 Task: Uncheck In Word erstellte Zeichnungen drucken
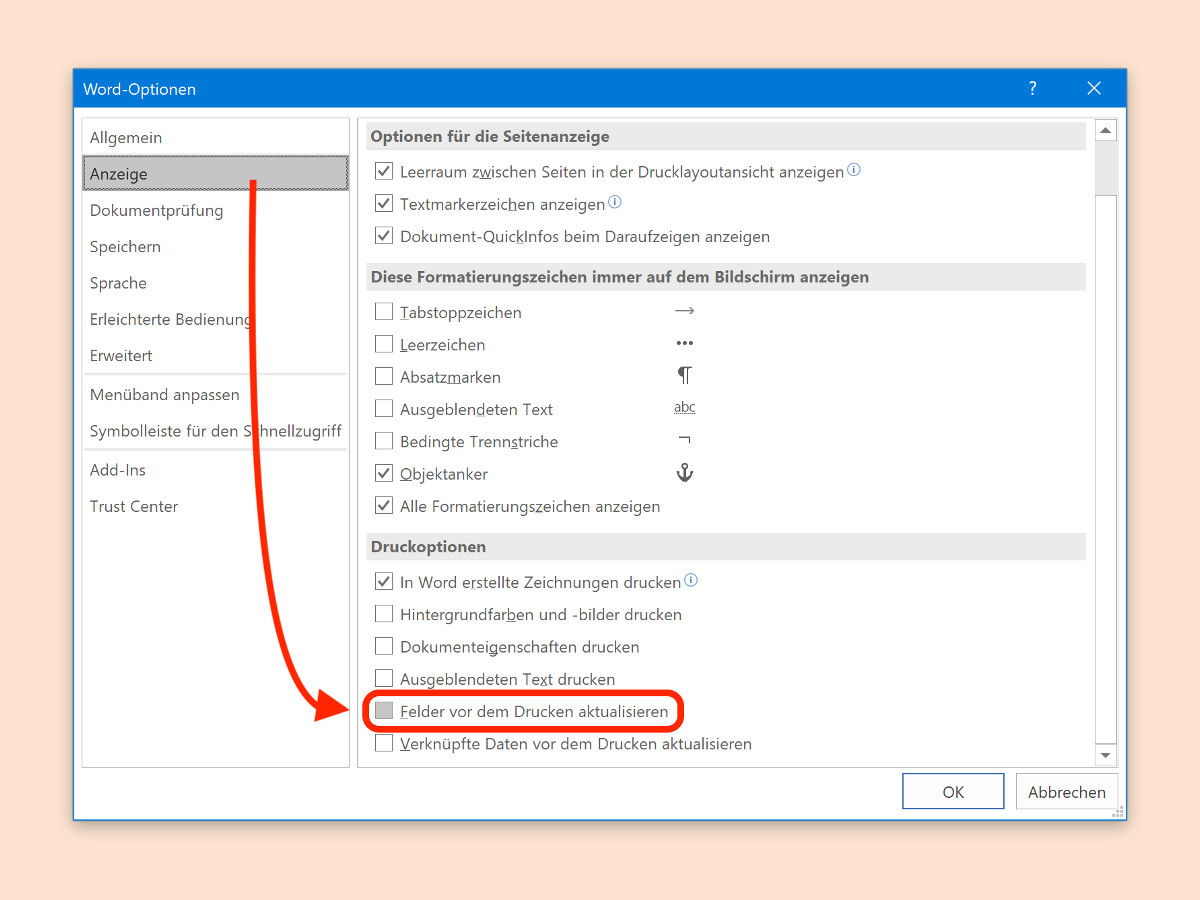click(384, 582)
